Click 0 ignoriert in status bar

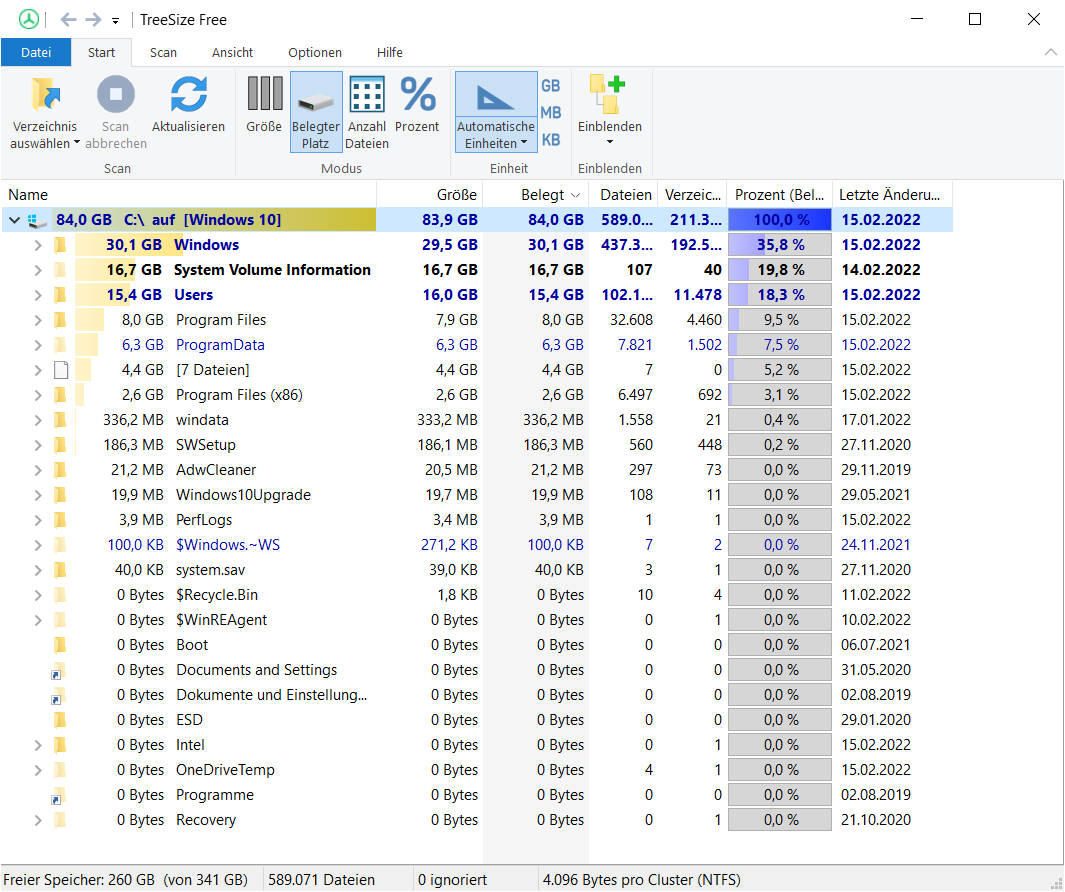pos(452,880)
